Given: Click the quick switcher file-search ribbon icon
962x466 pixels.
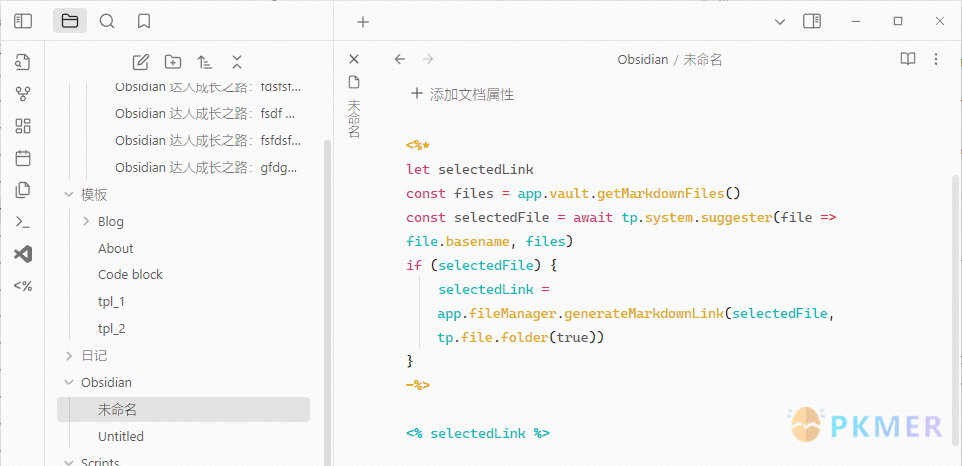Looking at the screenshot, I should click(23, 62).
